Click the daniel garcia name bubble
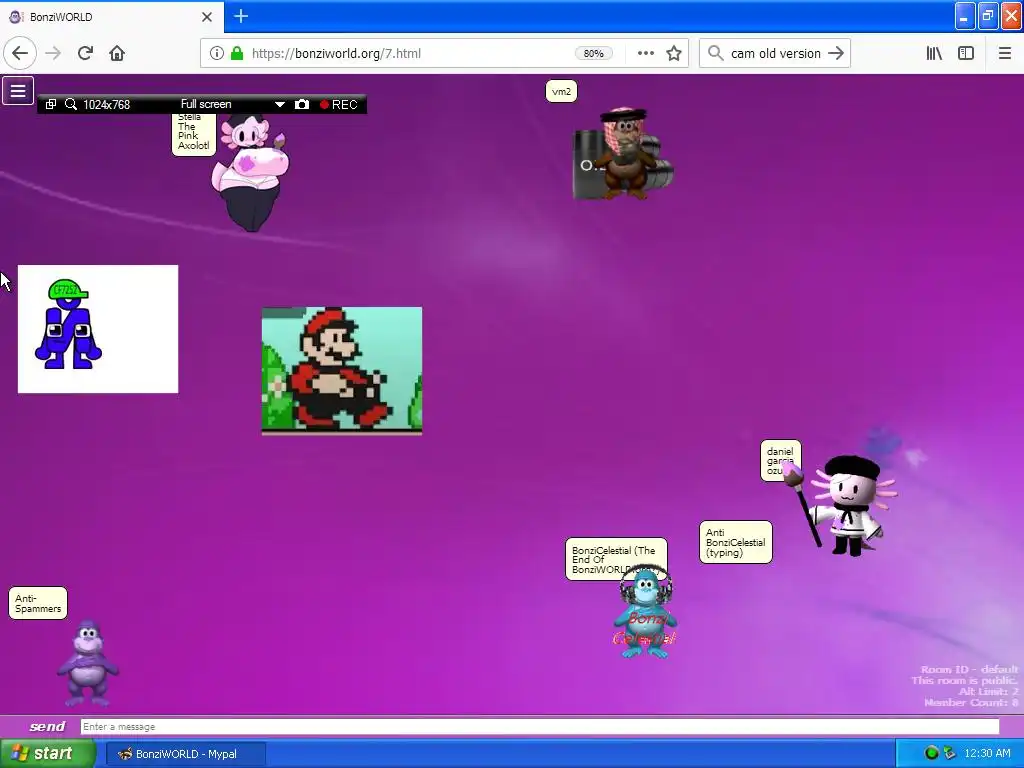 (780, 460)
